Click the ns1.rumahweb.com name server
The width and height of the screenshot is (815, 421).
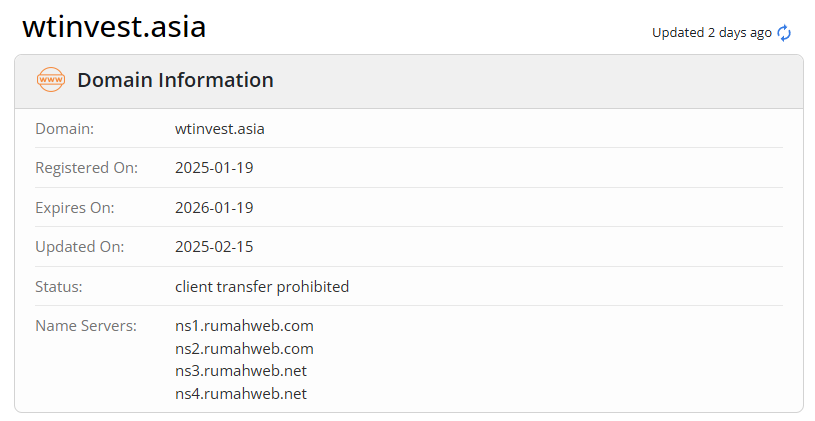[244, 325]
